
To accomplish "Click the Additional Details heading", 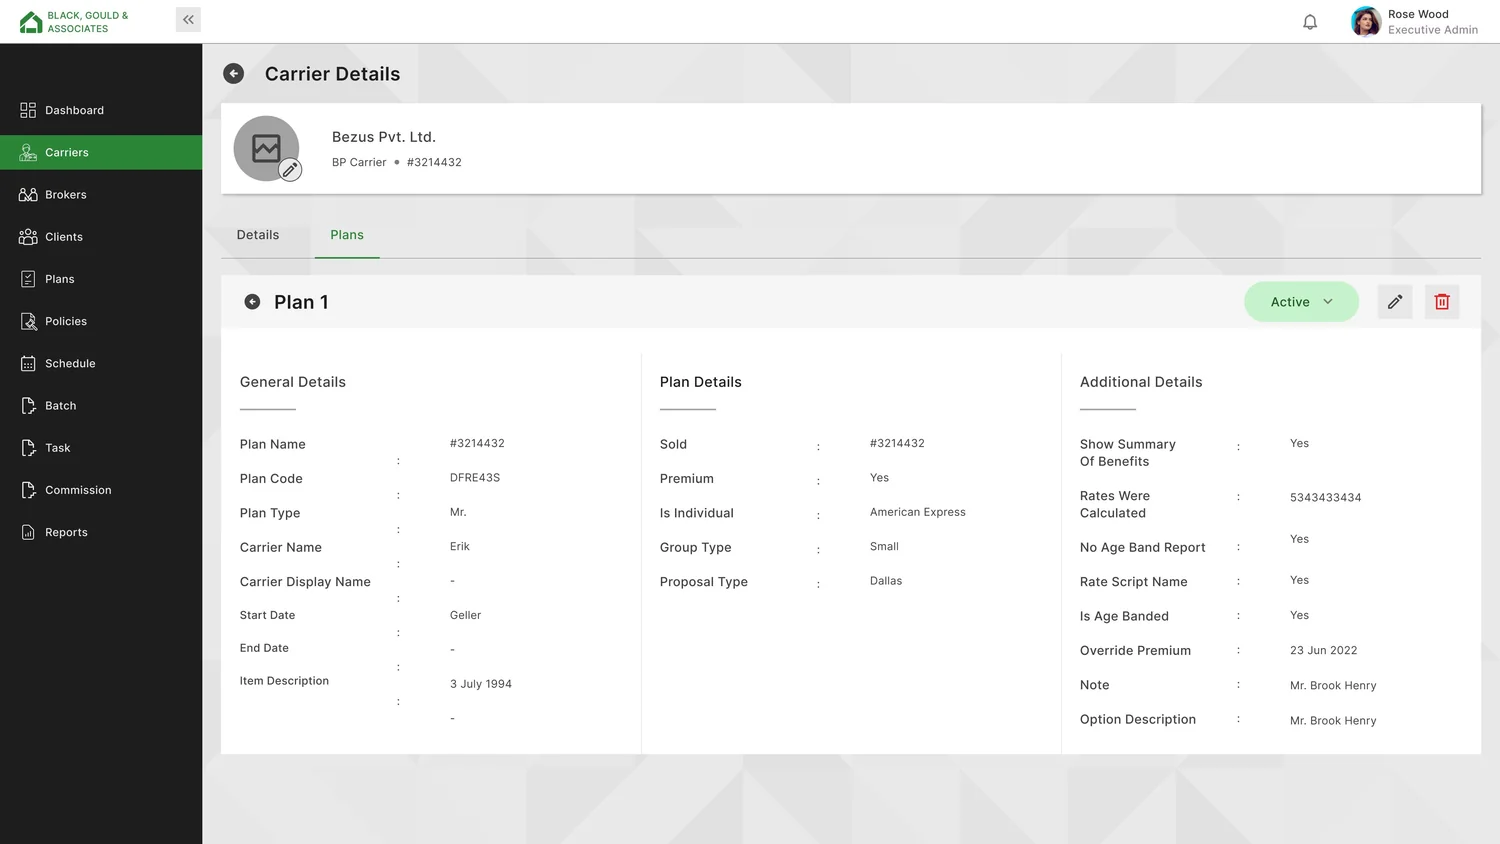I will (1141, 382).
